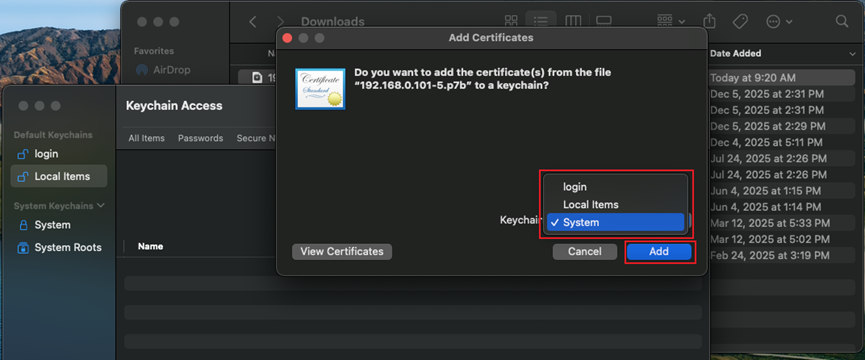Open Finder group-by dropdown
The height and width of the screenshot is (360, 865).
[671, 22]
